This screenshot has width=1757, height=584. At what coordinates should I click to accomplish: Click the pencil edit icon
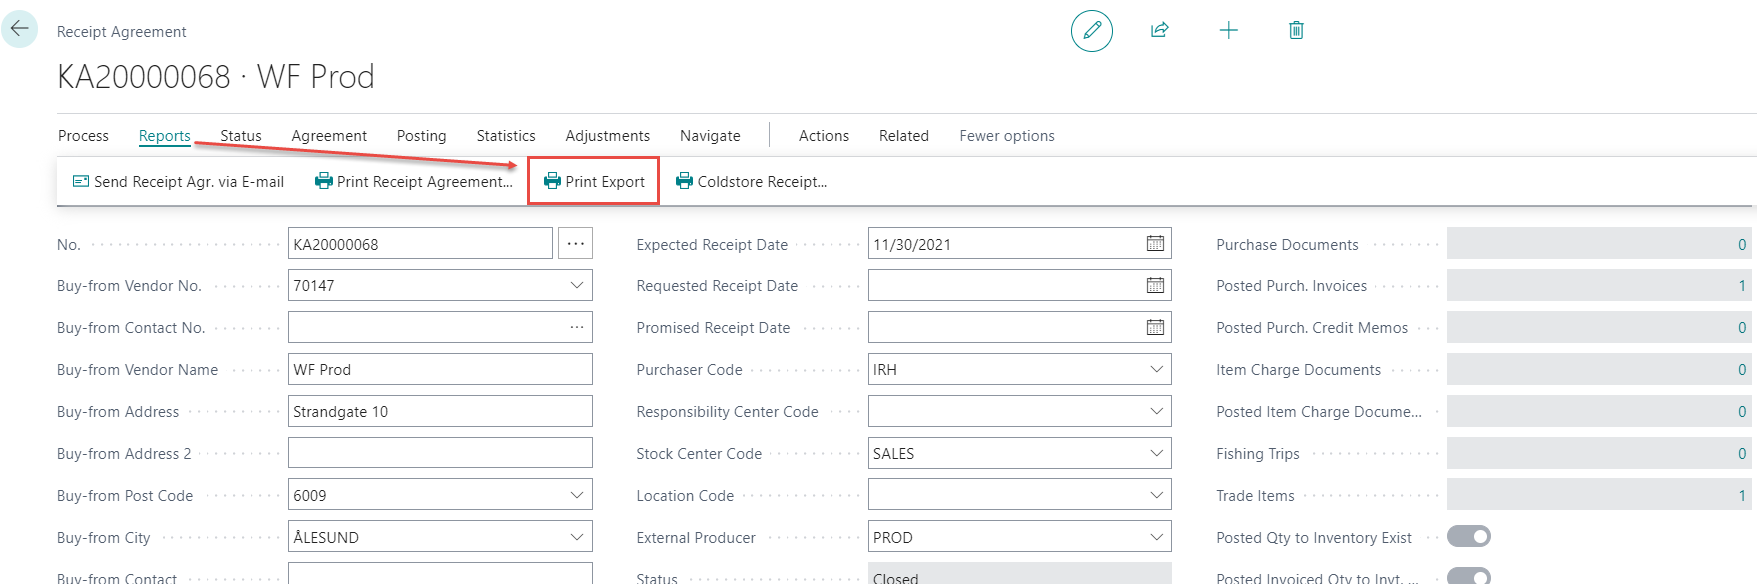click(1091, 31)
